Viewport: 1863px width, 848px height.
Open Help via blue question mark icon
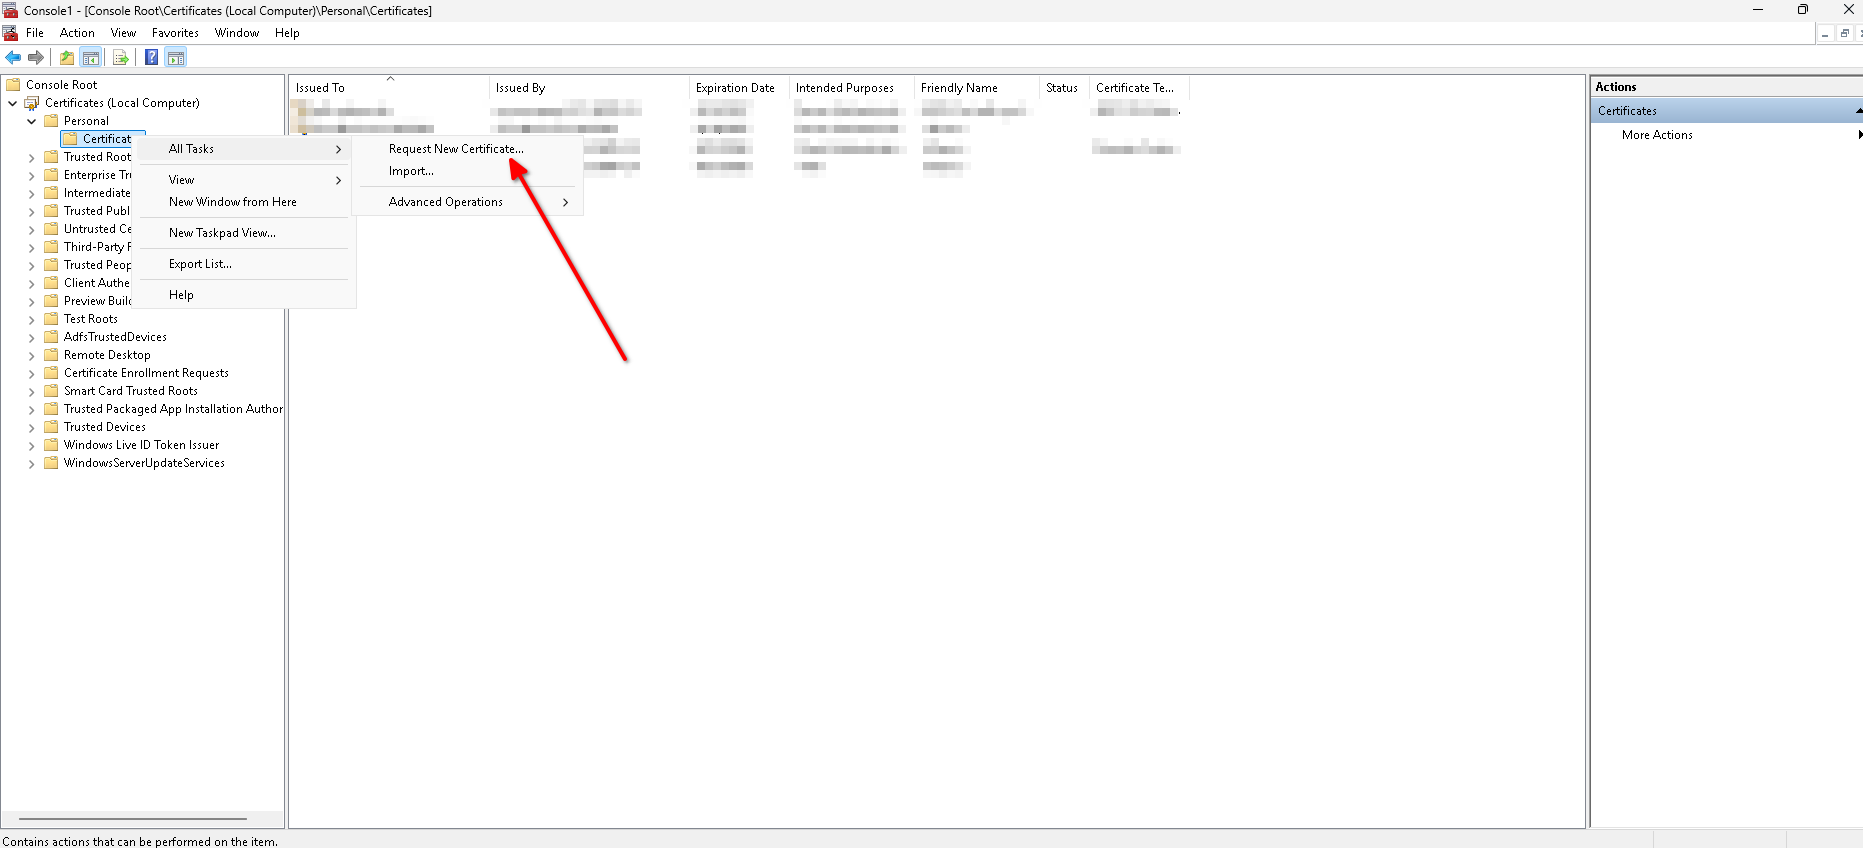(x=151, y=58)
